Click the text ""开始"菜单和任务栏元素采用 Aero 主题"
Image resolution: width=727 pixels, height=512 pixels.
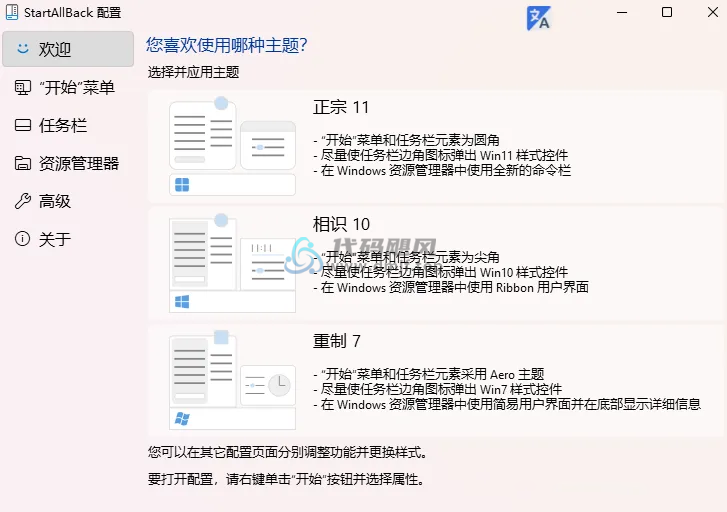pyautogui.click(x=432, y=374)
